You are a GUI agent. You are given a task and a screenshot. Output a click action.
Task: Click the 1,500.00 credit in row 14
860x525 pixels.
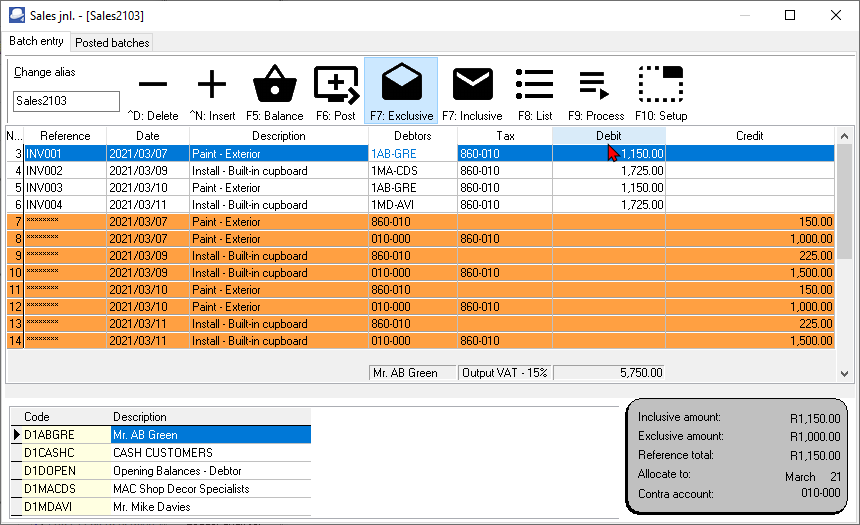pos(750,341)
